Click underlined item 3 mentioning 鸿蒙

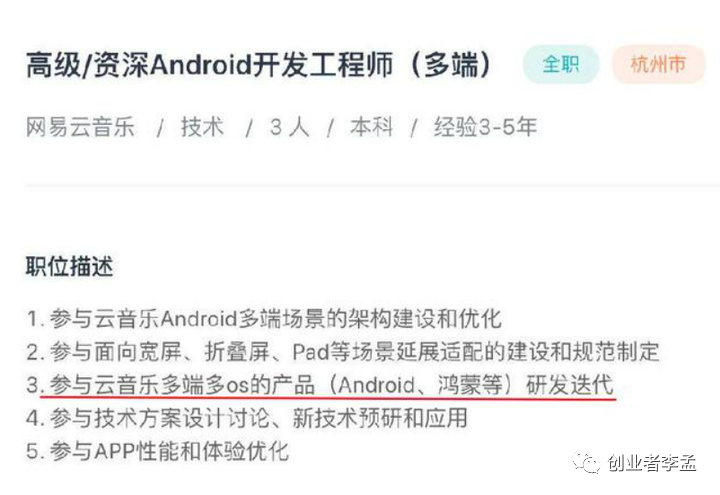click(320, 384)
